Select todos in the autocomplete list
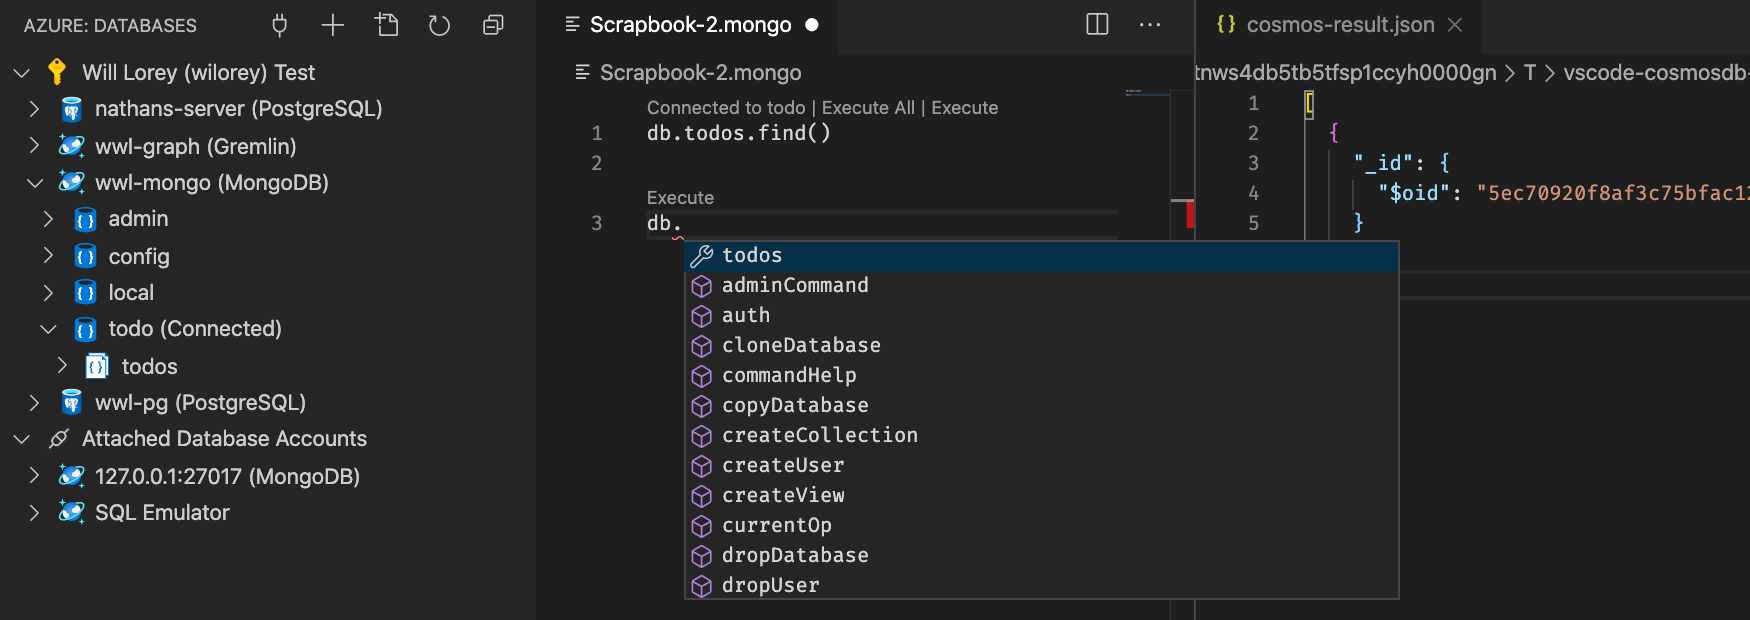The image size is (1750, 620). (x=752, y=256)
